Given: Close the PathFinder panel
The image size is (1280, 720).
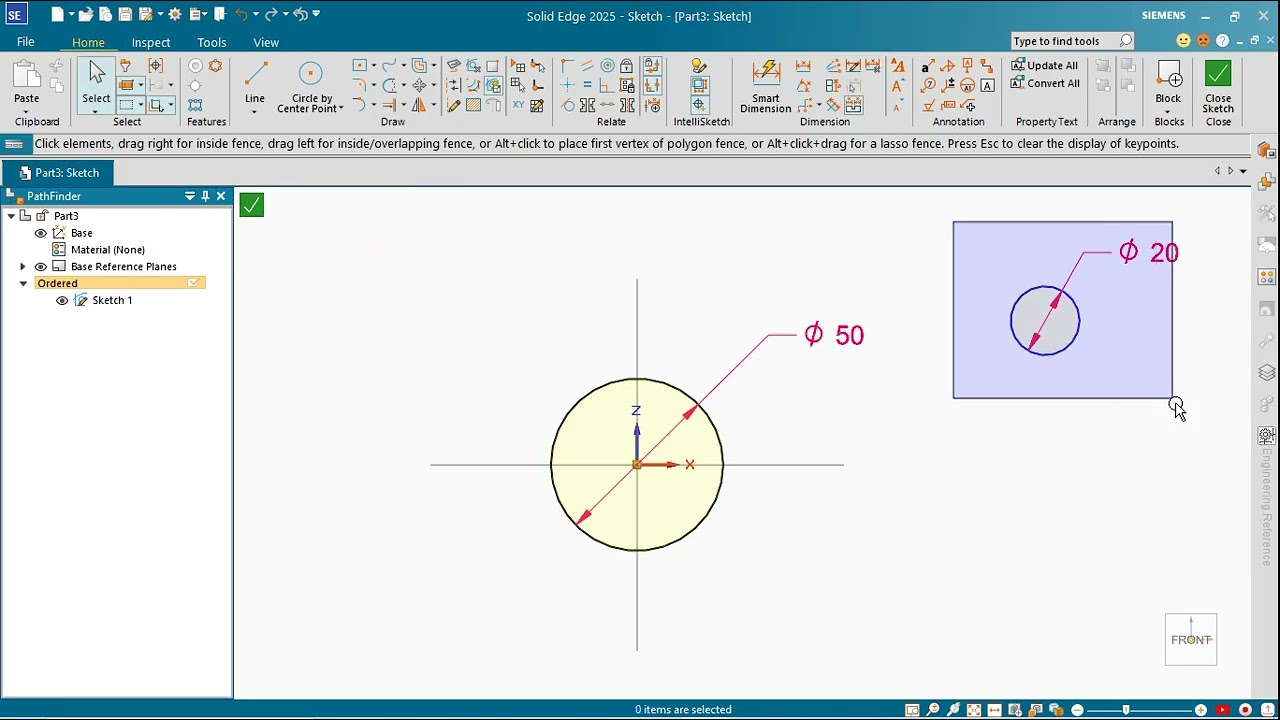Looking at the screenshot, I should [221, 196].
